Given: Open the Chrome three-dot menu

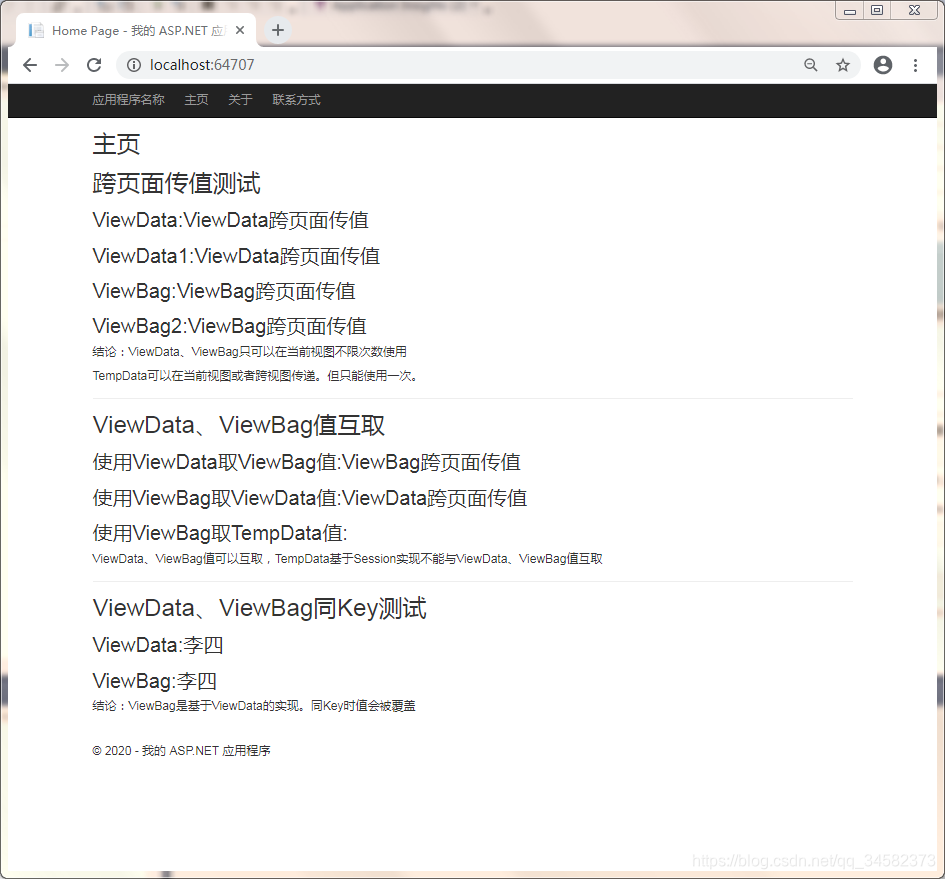Looking at the screenshot, I should (x=915, y=65).
